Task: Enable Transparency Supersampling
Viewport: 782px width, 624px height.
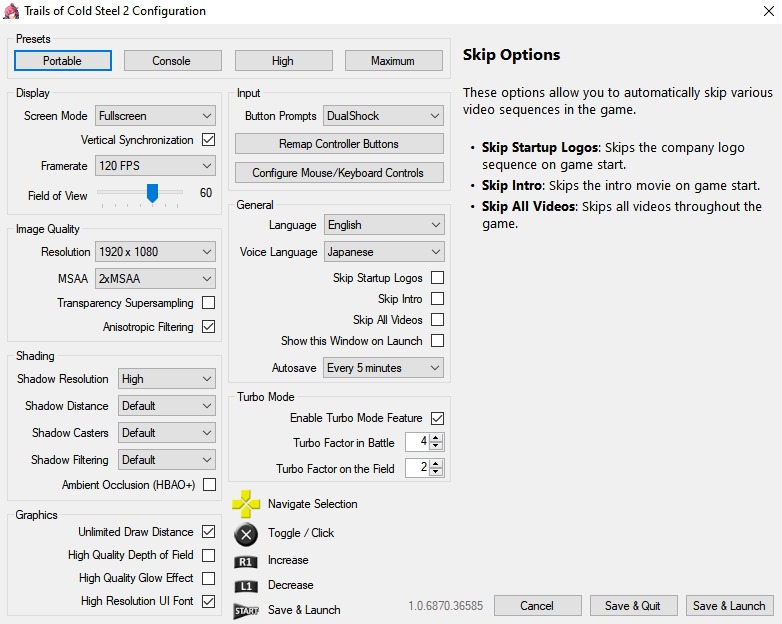Action: pos(208,302)
